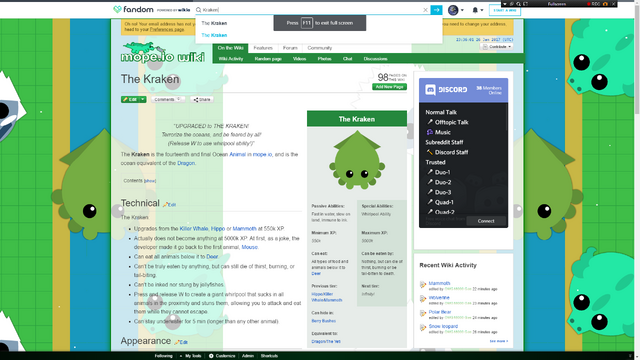Viewport: 640px width, 360px height.
Task: Open the Edit button dropdown arrow
Action: 142,100
